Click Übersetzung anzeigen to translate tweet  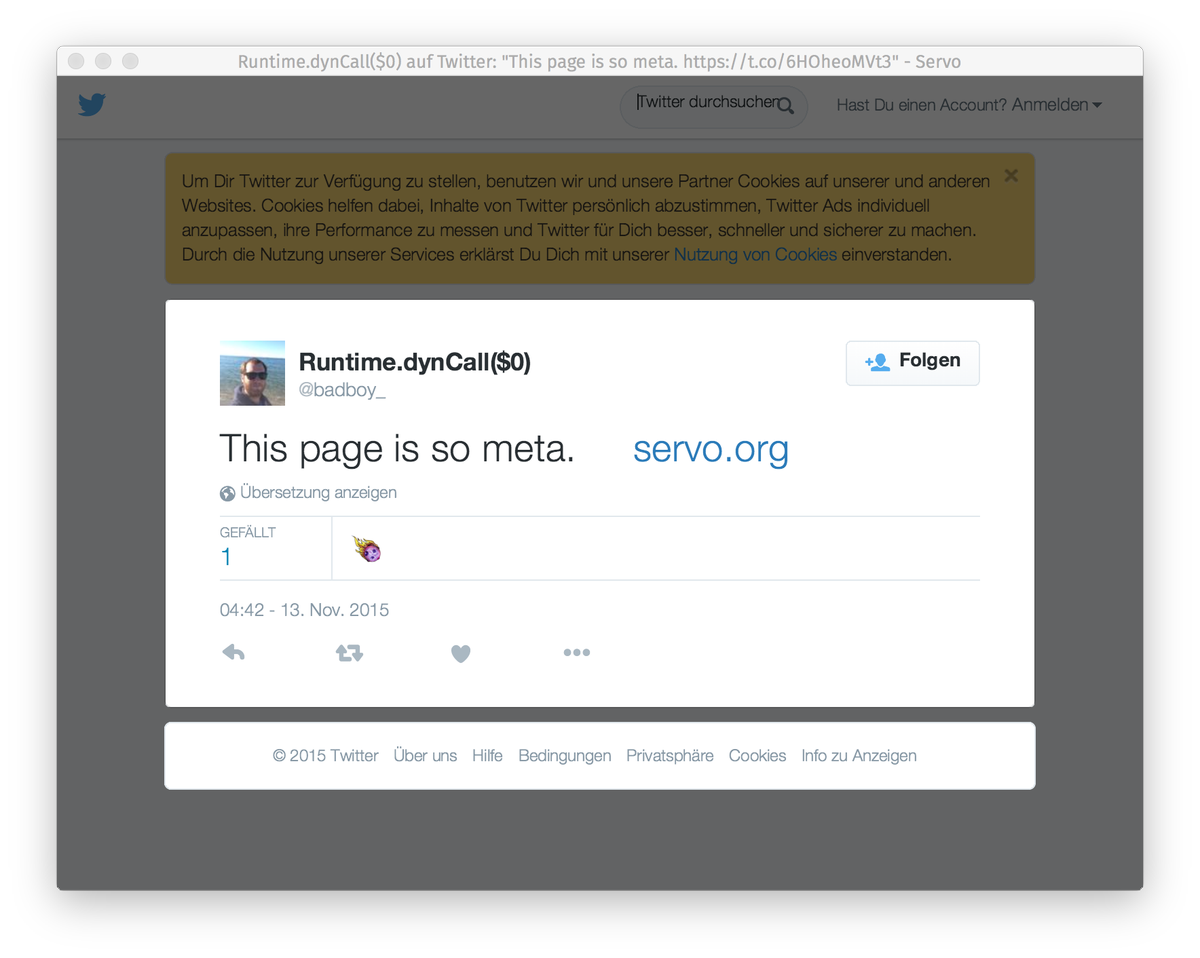318,493
